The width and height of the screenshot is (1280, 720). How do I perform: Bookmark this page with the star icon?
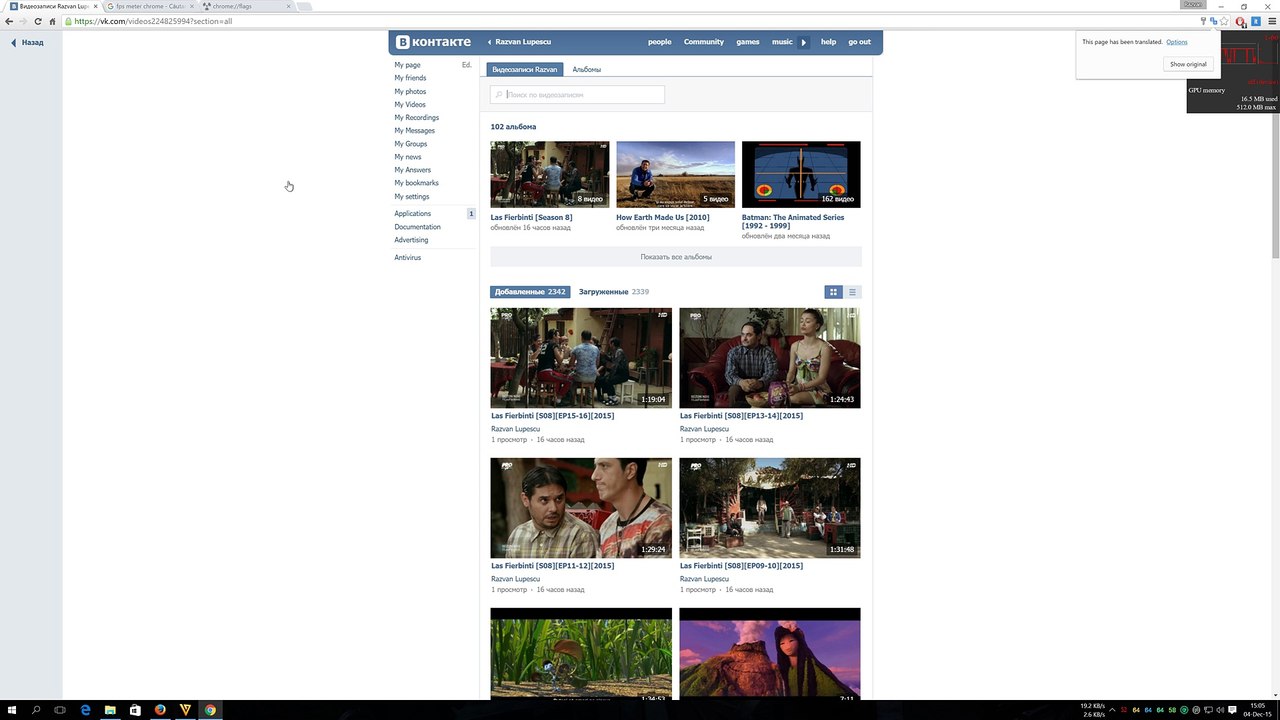tap(1224, 21)
